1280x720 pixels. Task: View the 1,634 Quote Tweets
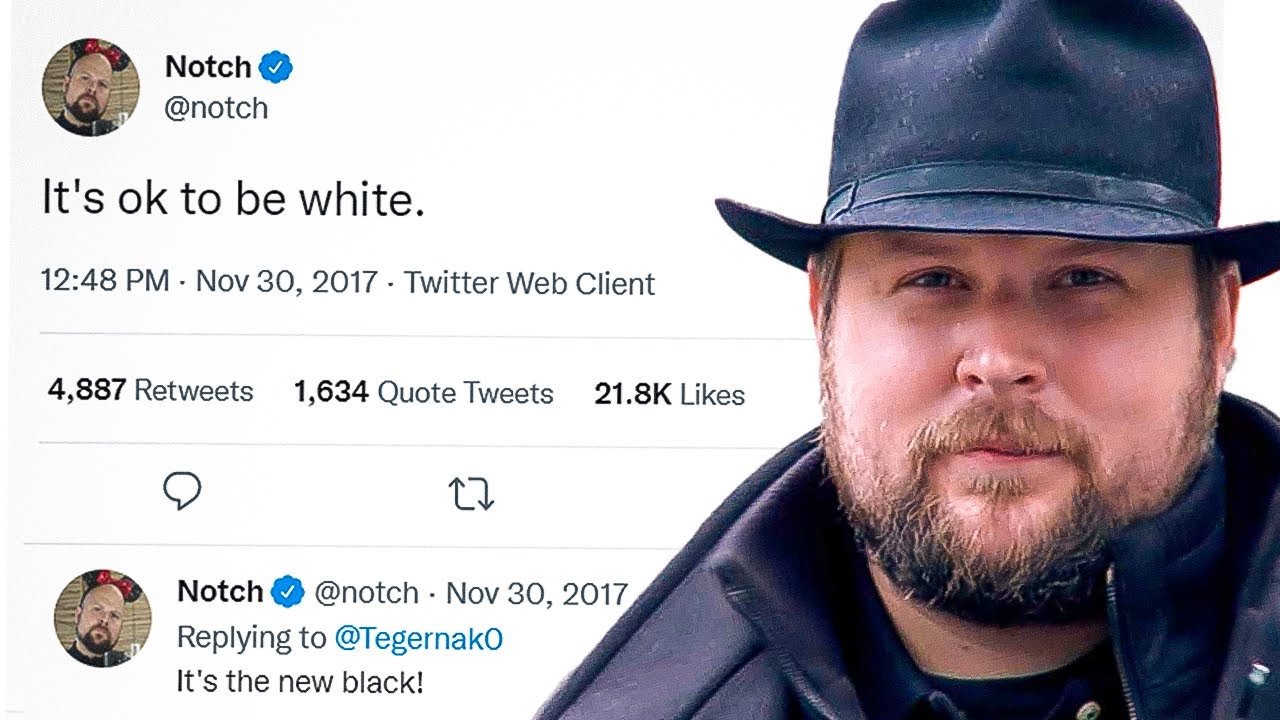423,392
